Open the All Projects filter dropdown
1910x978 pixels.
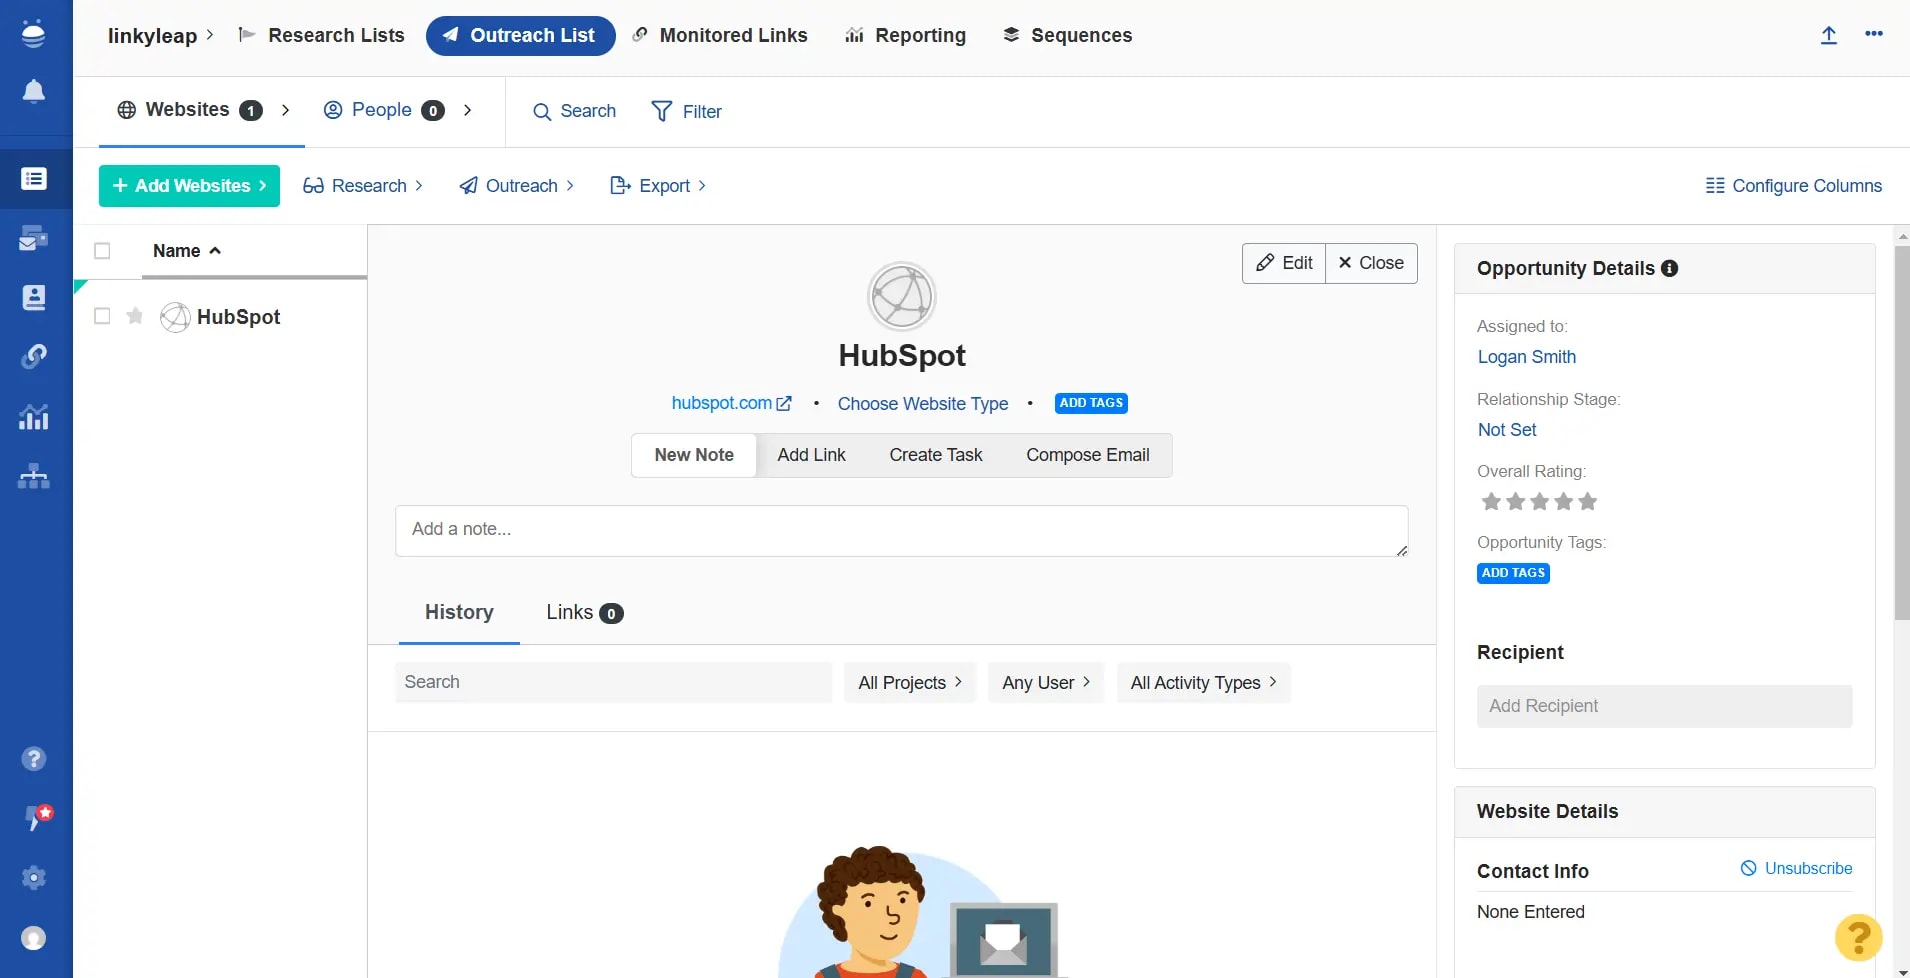coord(910,682)
